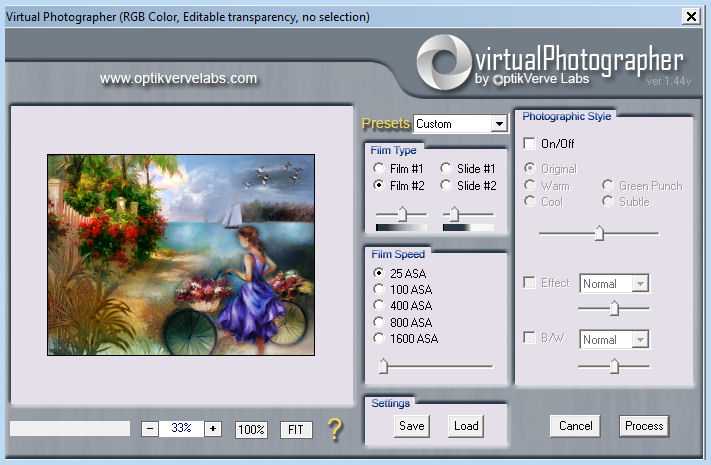Click the preview image of girl with bicycle
Screen dimensions: 711x465
(181, 255)
